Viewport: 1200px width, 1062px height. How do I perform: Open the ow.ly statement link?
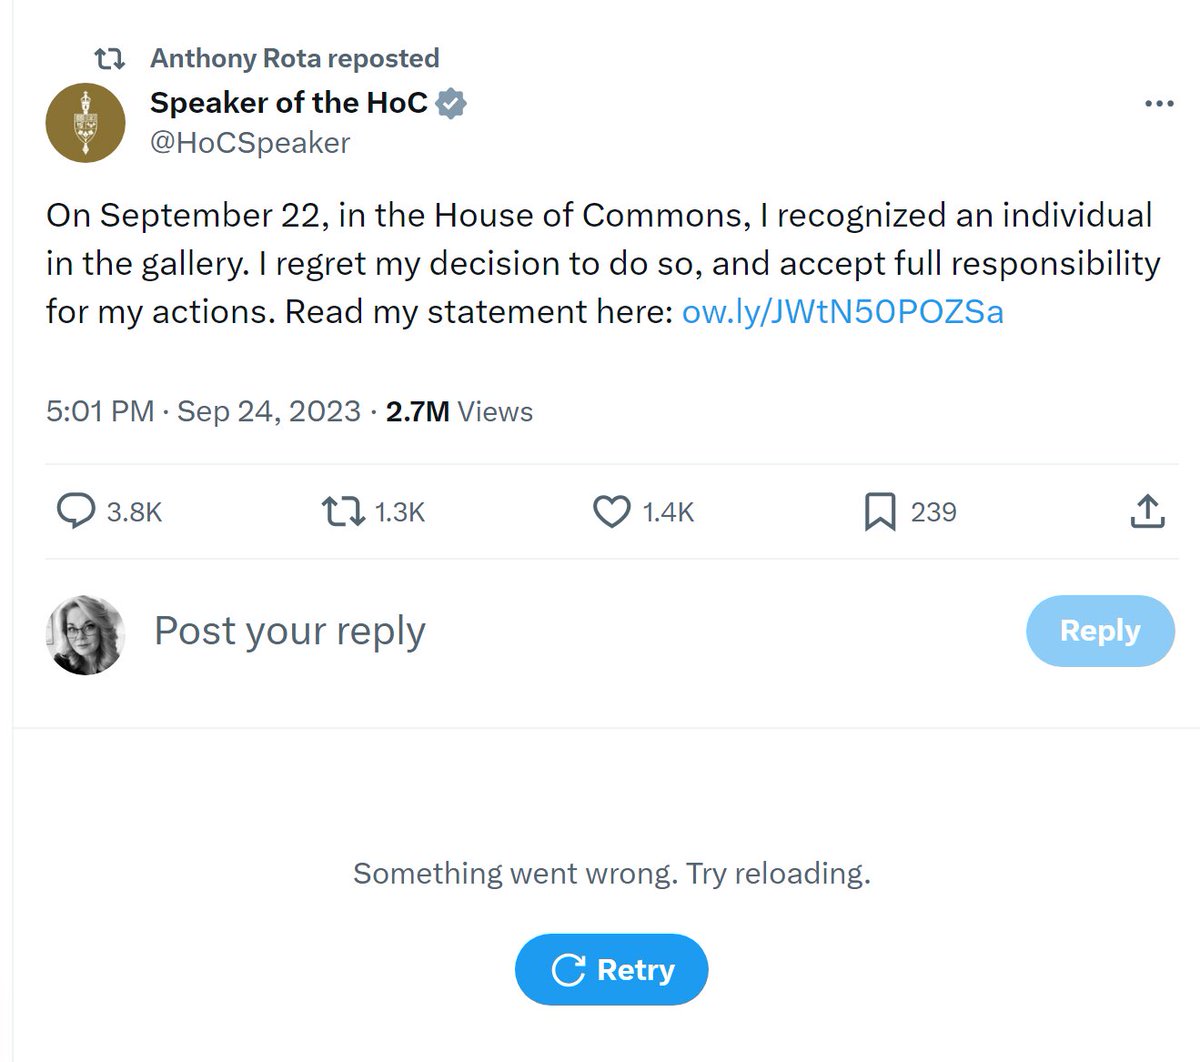tap(842, 312)
